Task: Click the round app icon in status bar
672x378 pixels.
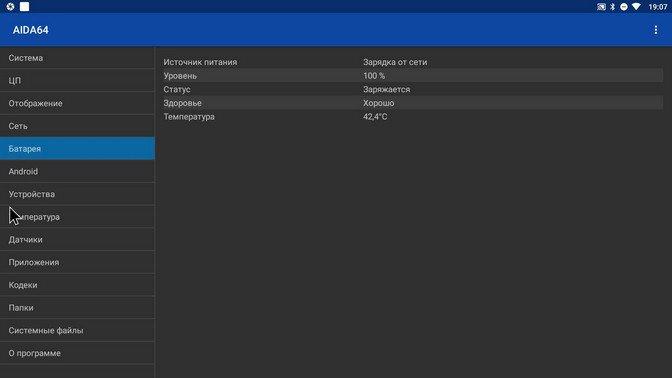Action: [10, 6]
